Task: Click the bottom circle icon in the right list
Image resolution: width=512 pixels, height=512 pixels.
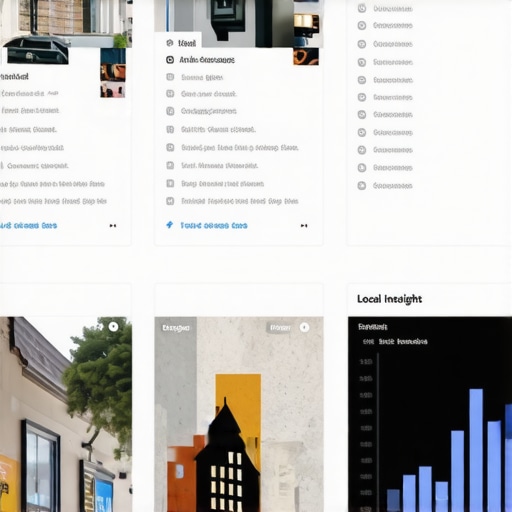Action: click(x=362, y=186)
